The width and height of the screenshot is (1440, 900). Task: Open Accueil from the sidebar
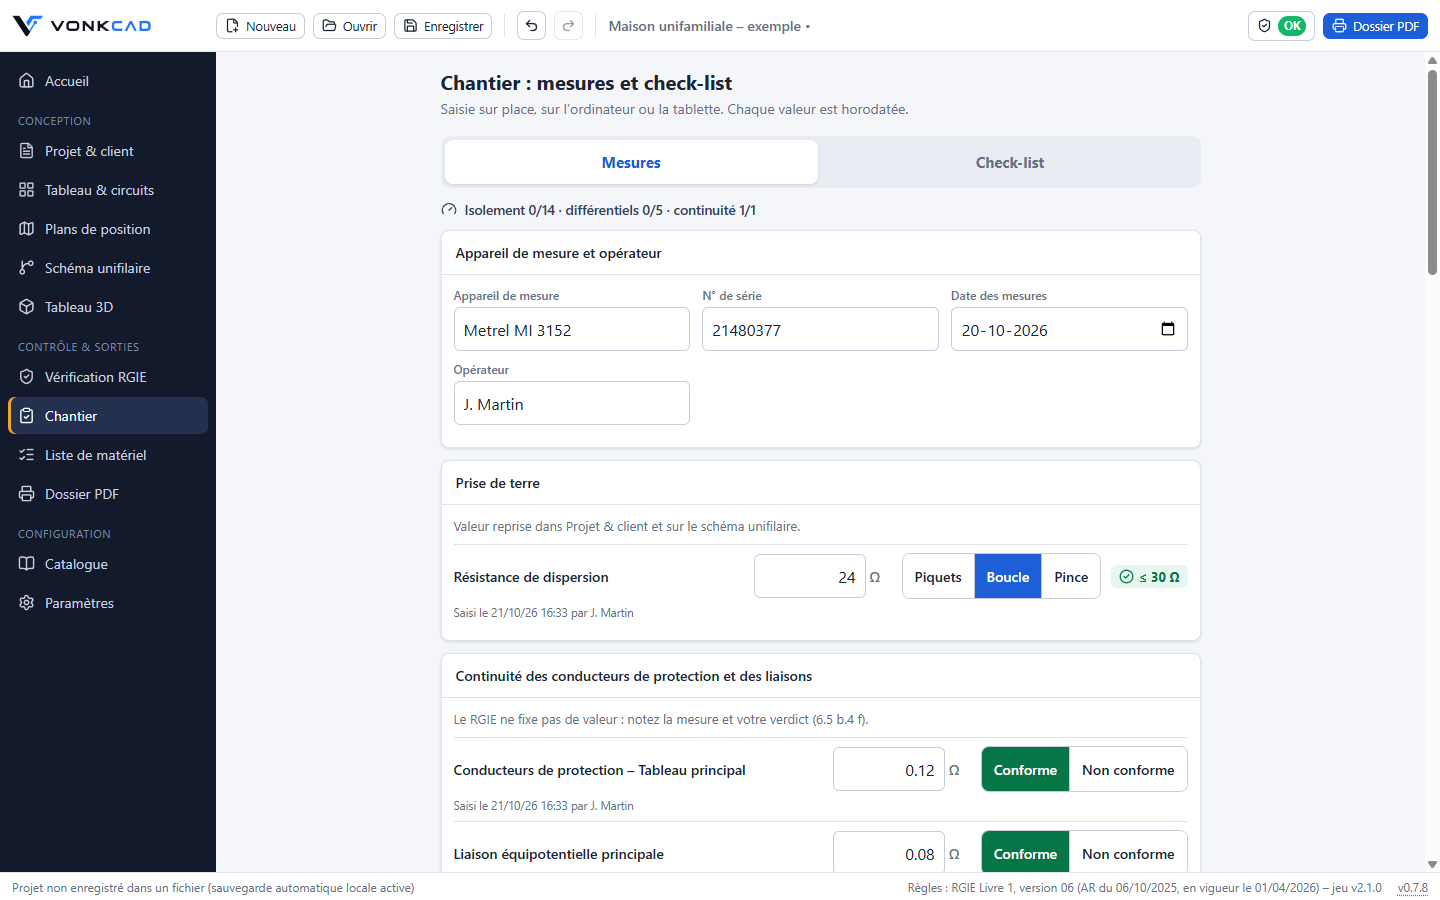(108, 81)
